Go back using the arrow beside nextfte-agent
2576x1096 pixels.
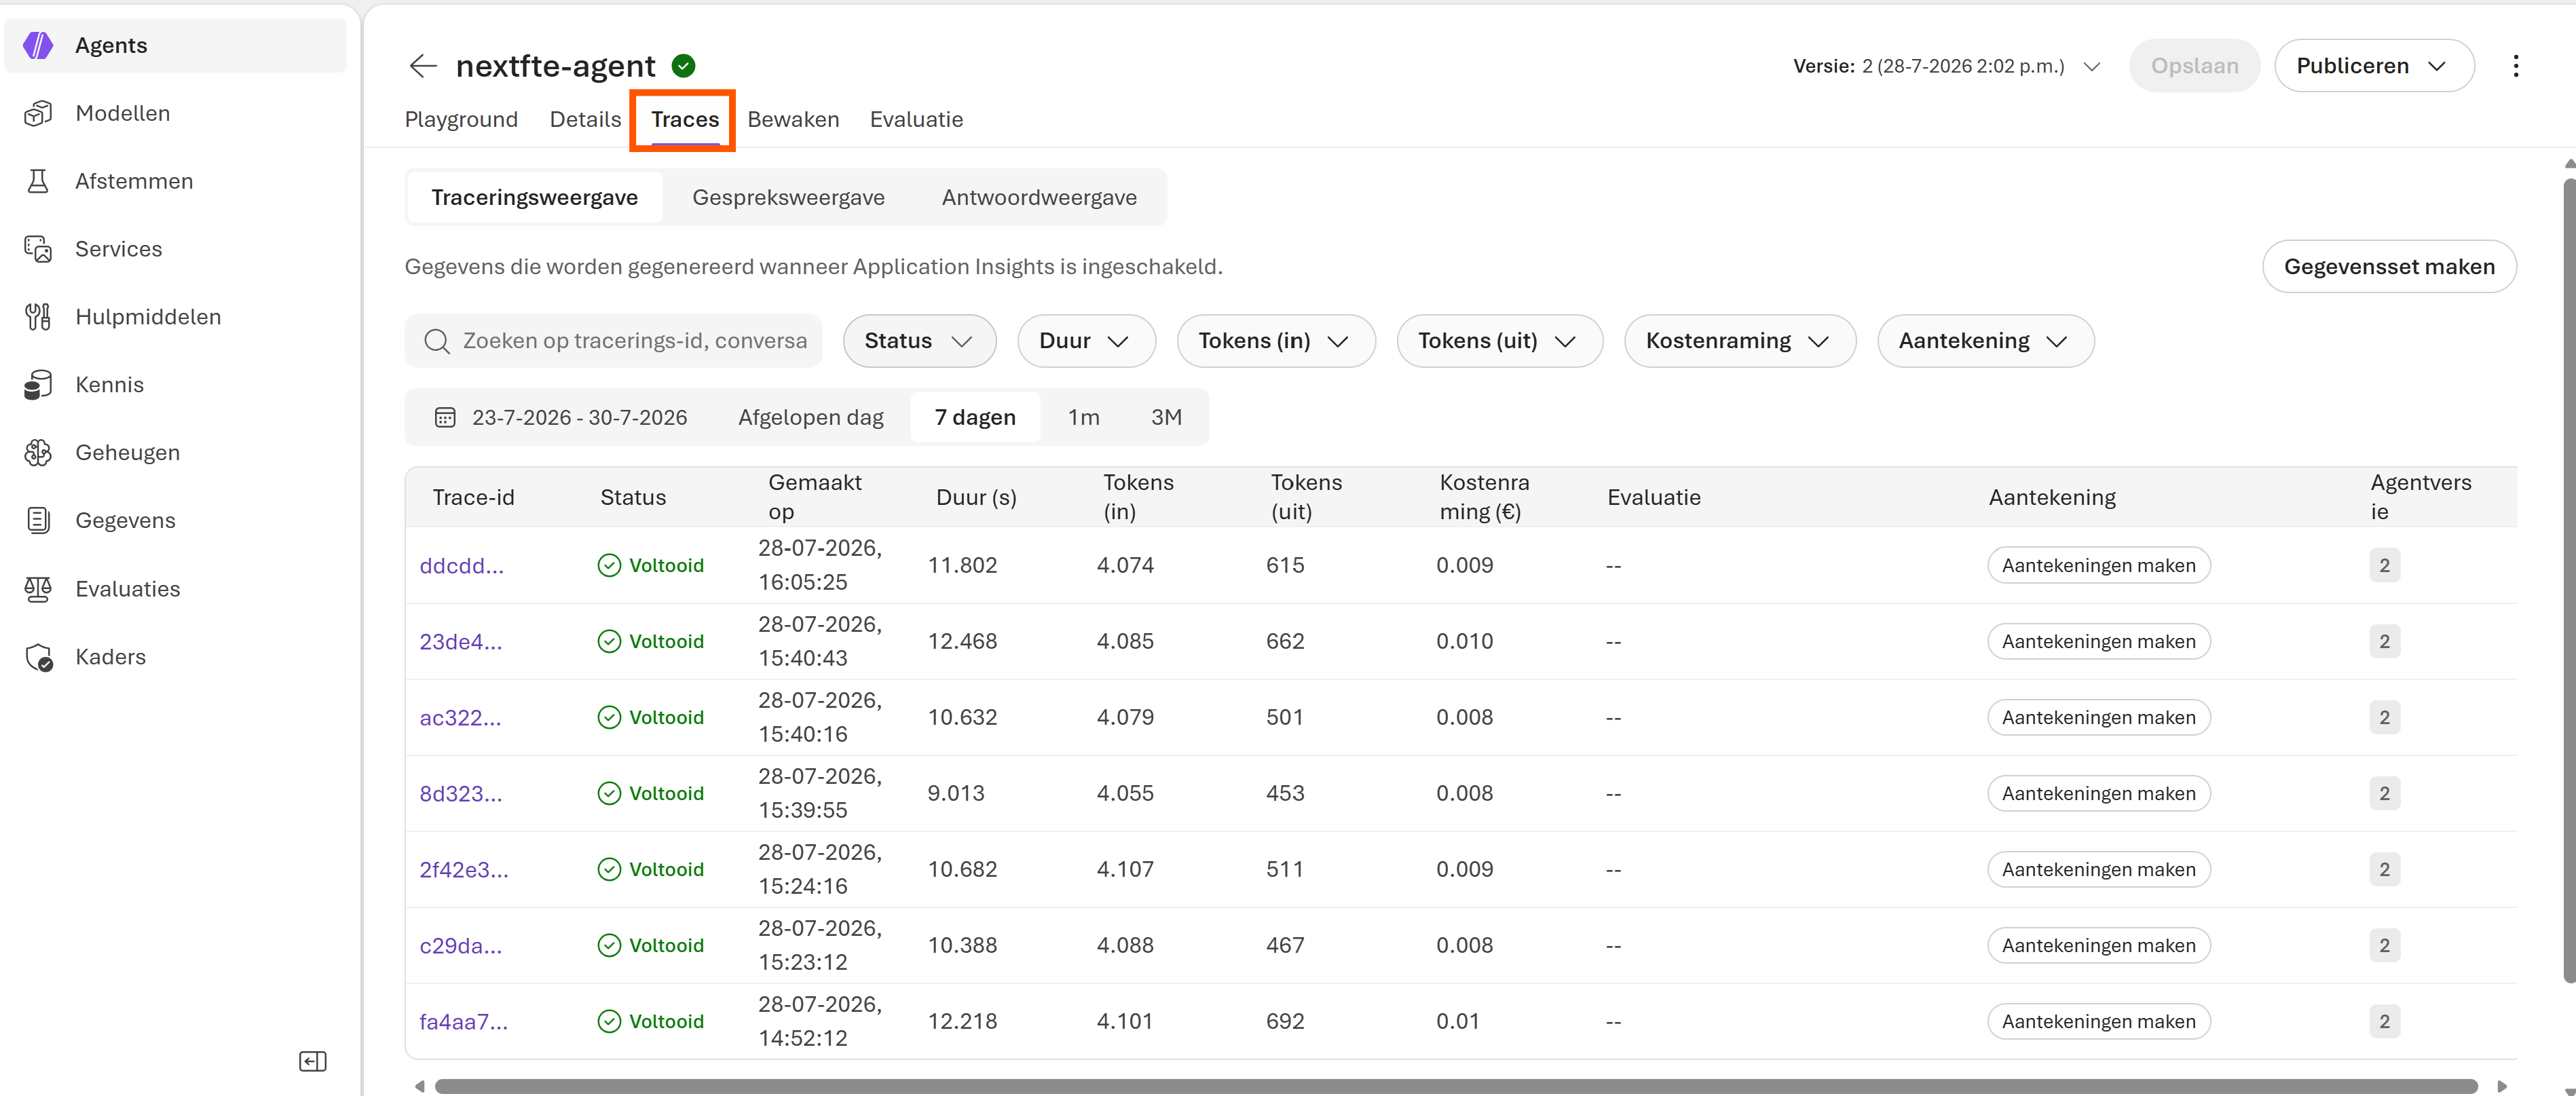point(423,66)
